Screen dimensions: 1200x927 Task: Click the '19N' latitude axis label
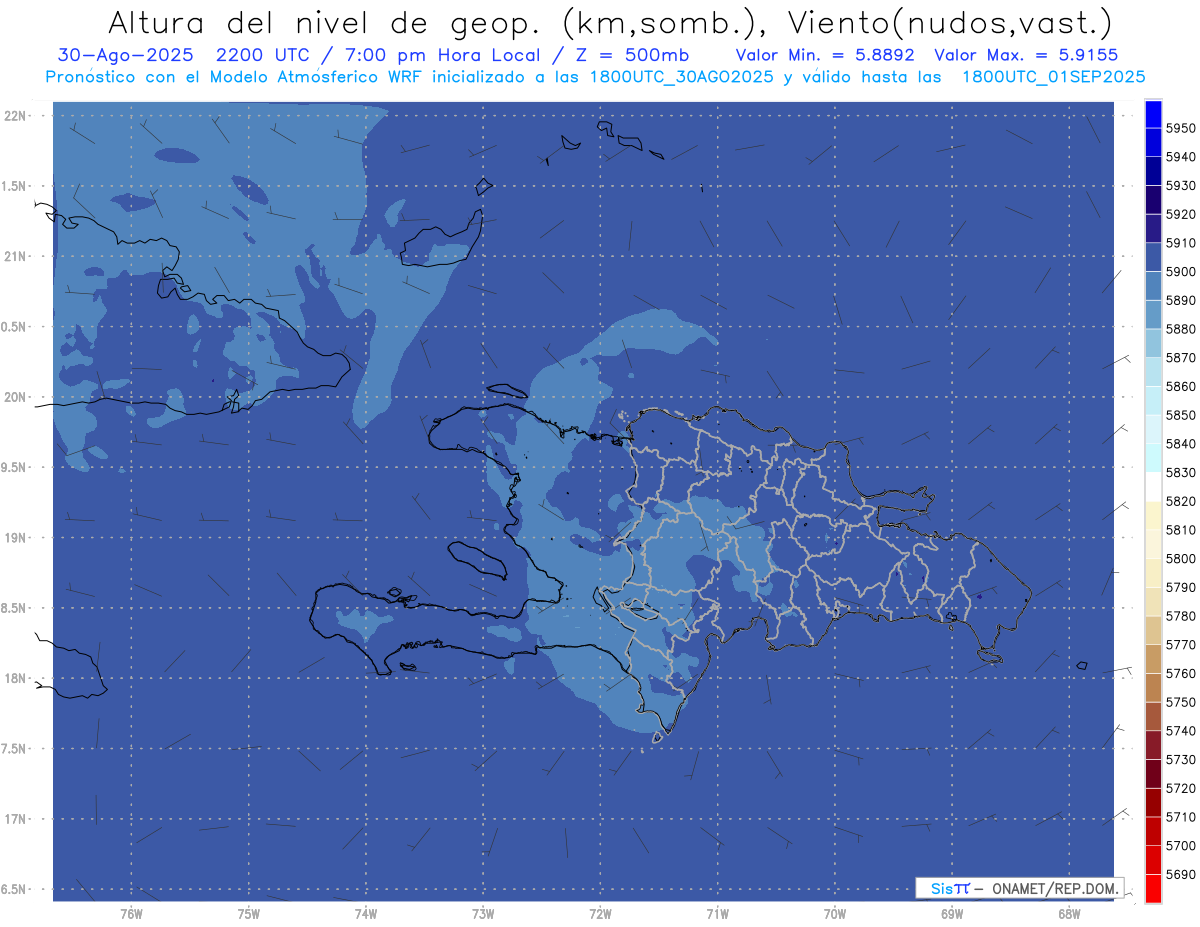coord(15,538)
